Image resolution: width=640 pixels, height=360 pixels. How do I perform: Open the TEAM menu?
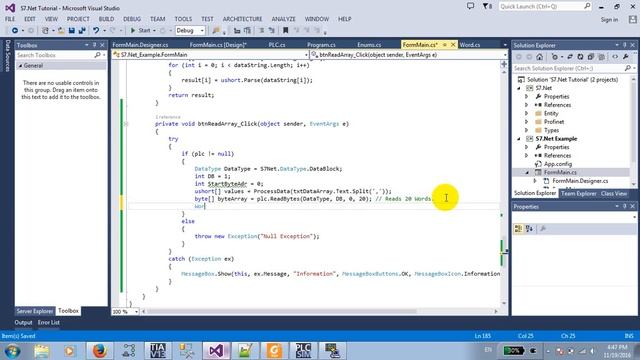coord(158,19)
